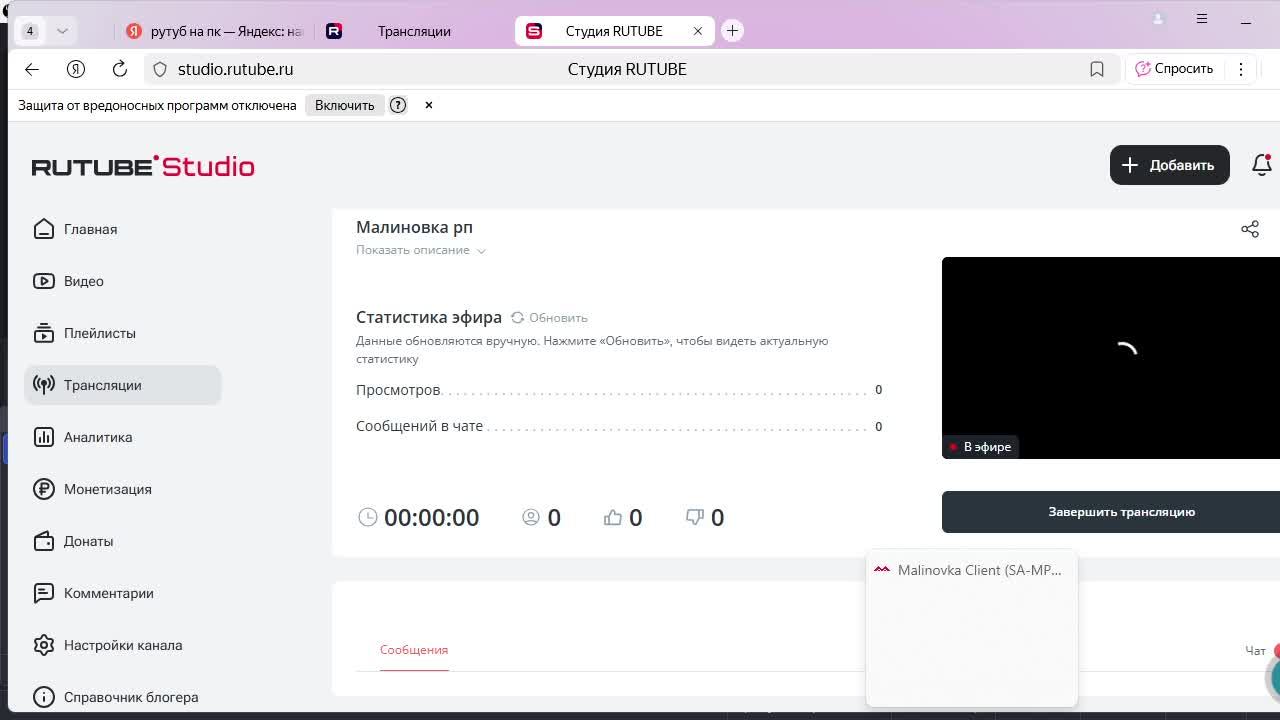Refresh stats with Обновить
Image resolution: width=1280 pixels, height=720 pixels.
(549, 318)
